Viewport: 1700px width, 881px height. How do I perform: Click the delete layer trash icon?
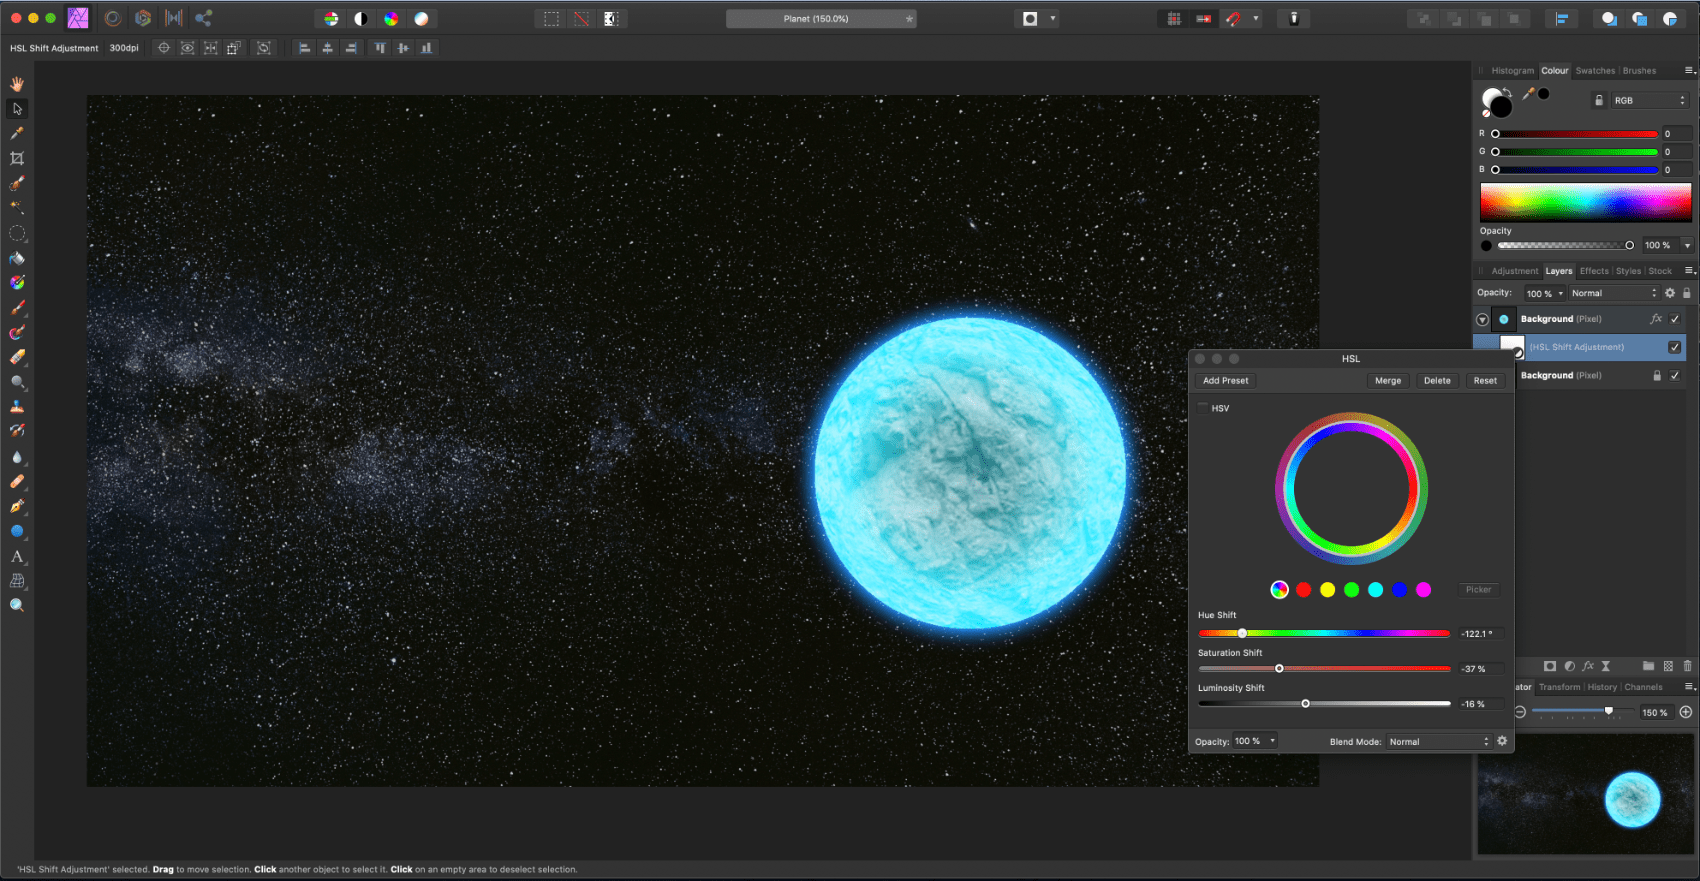[1687, 666]
